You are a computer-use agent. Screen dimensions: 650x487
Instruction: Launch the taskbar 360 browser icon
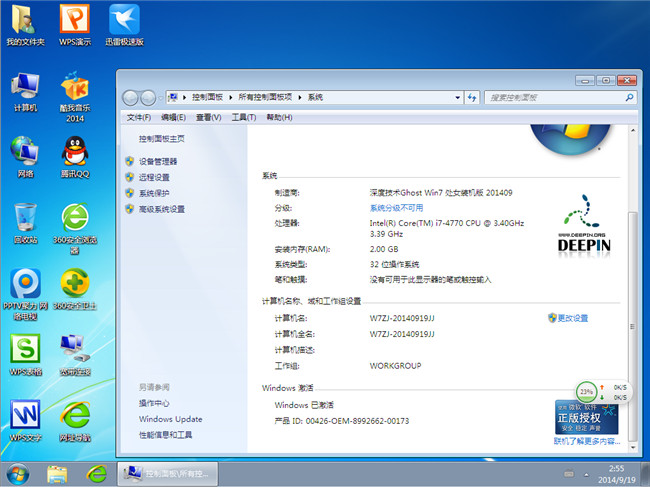96,474
